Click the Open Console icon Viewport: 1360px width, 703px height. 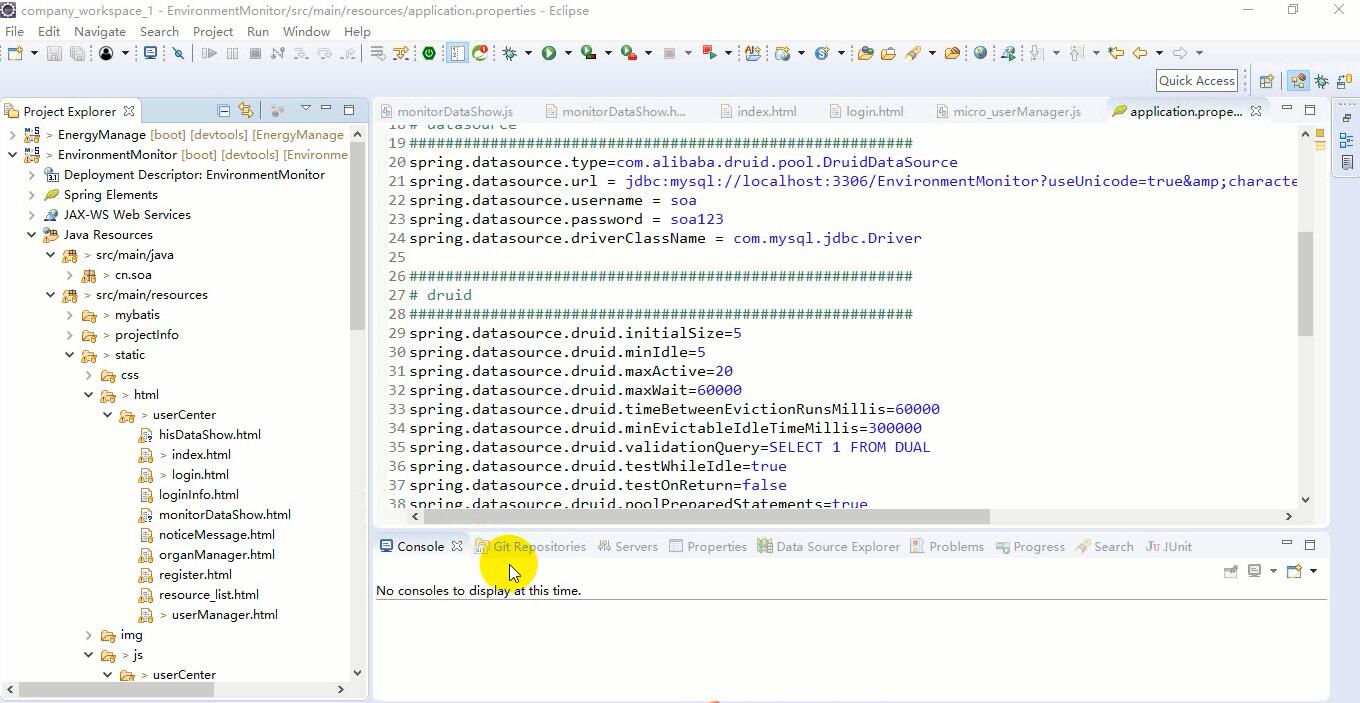coord(1294,571)
